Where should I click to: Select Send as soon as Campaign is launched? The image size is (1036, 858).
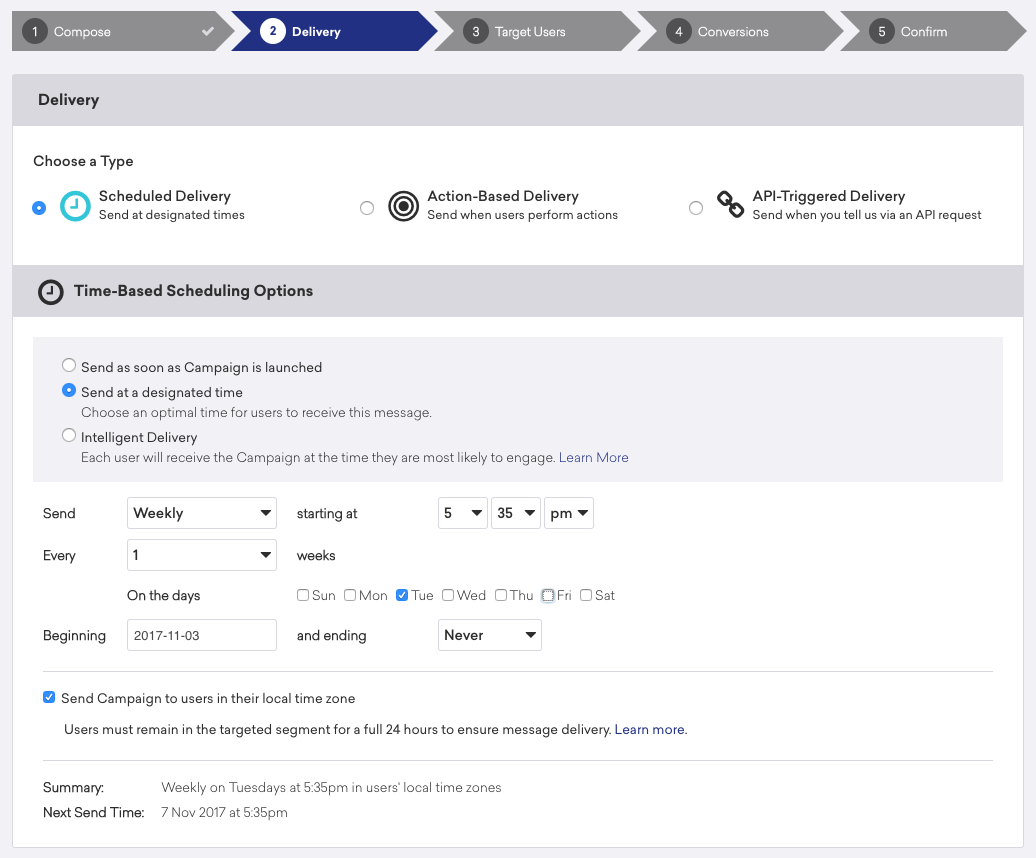69,366
